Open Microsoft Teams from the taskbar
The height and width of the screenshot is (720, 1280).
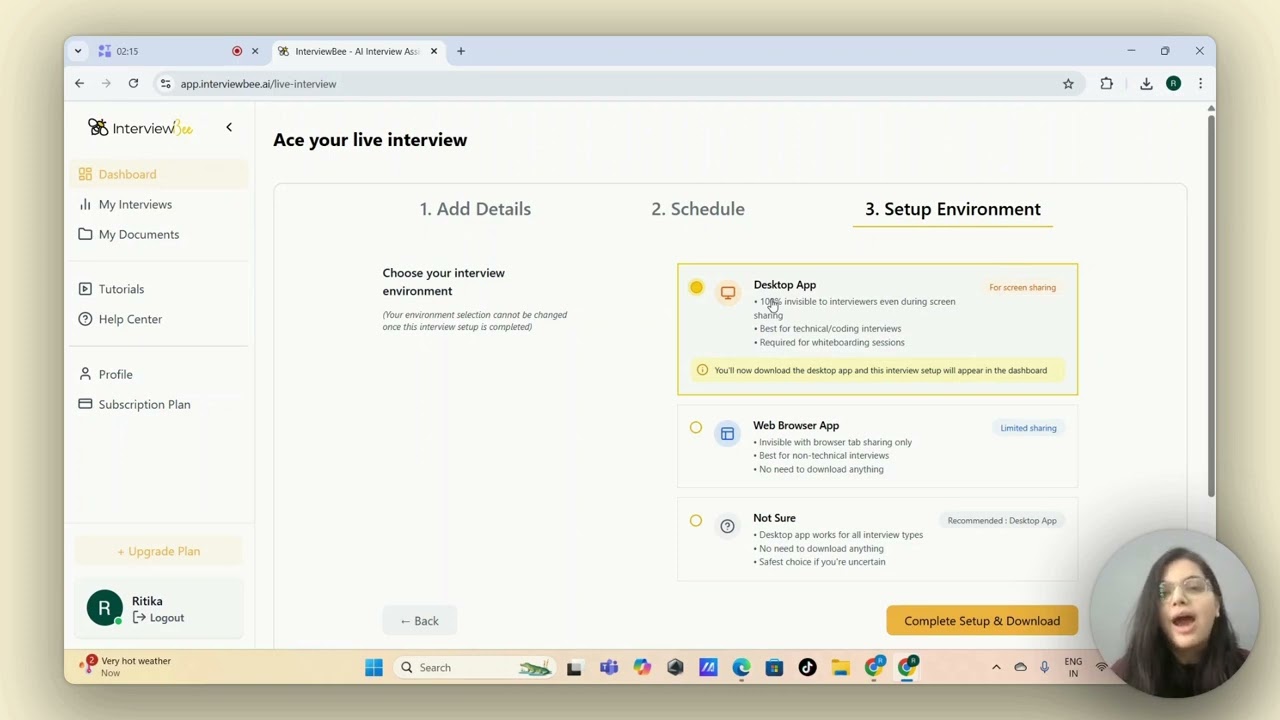click(x=608, y=667)
